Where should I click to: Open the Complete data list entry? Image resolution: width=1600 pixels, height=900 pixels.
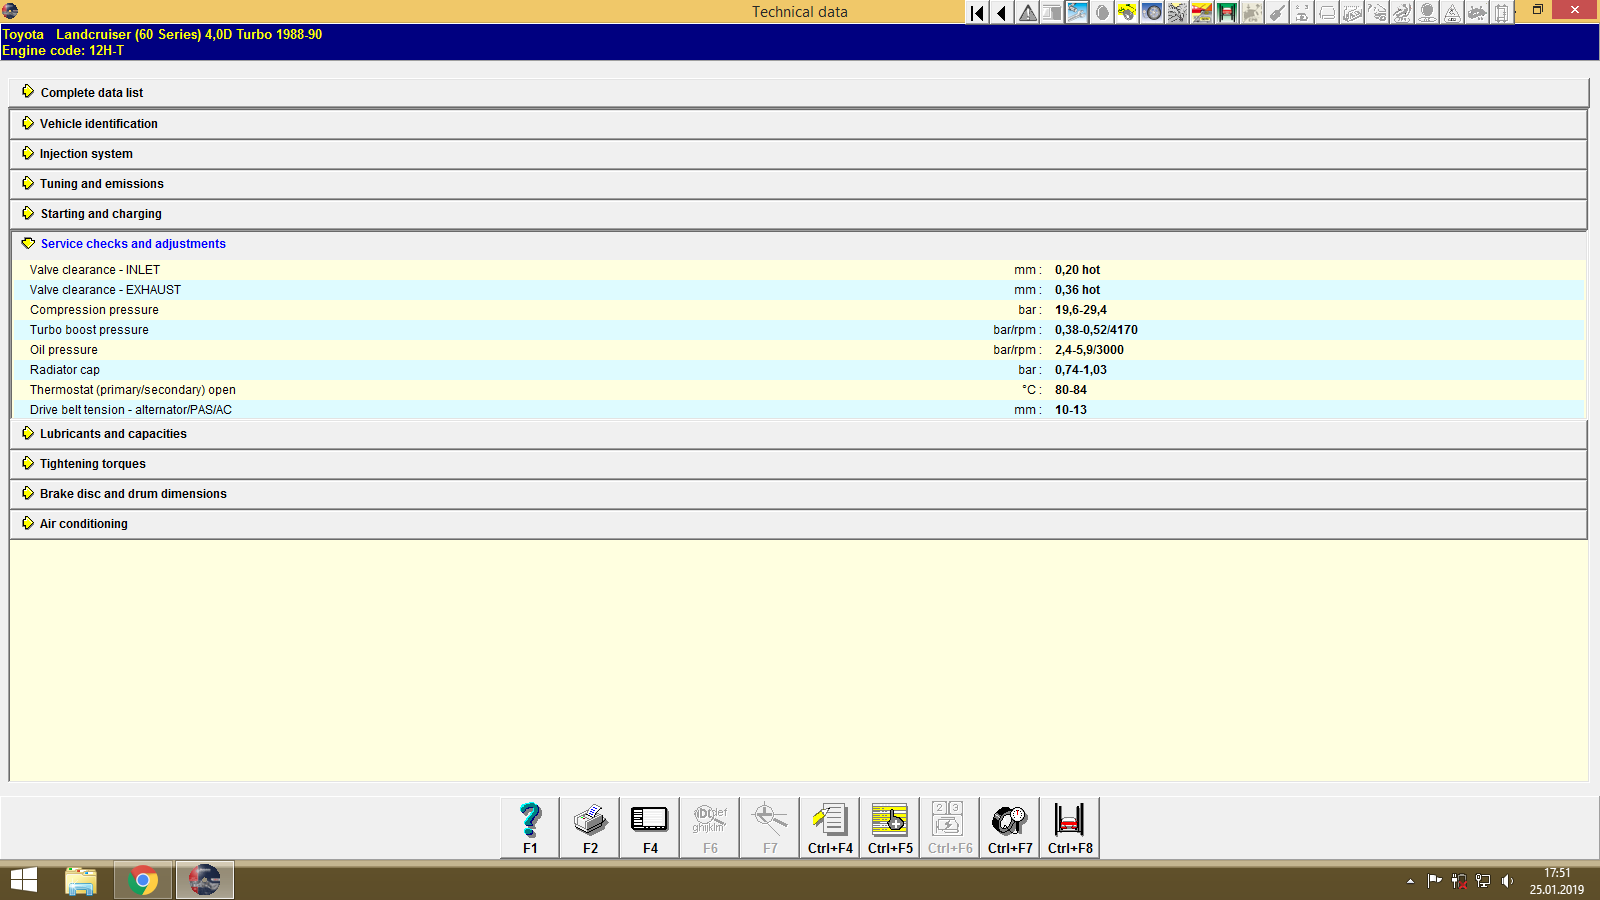tap(91, 92)
